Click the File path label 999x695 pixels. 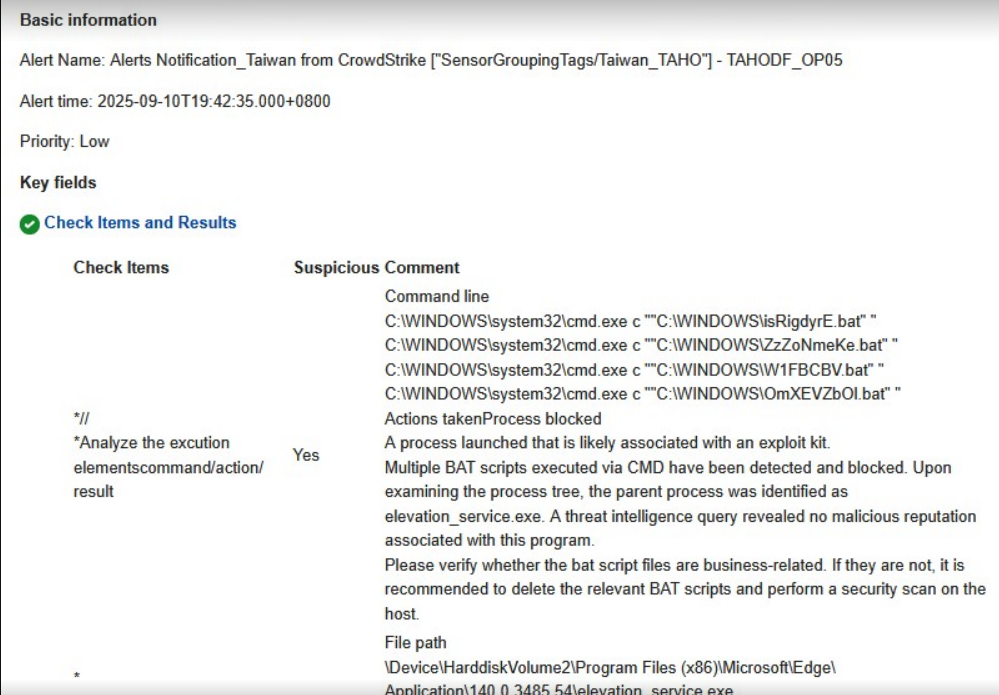tap(415, 643)
